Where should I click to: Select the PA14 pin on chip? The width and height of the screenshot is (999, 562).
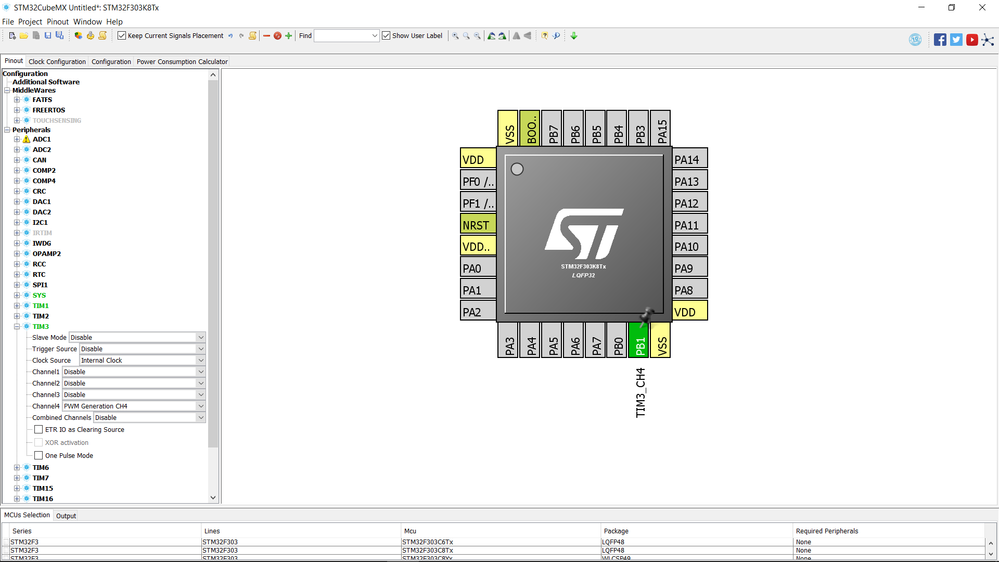[x=690, y=159]
